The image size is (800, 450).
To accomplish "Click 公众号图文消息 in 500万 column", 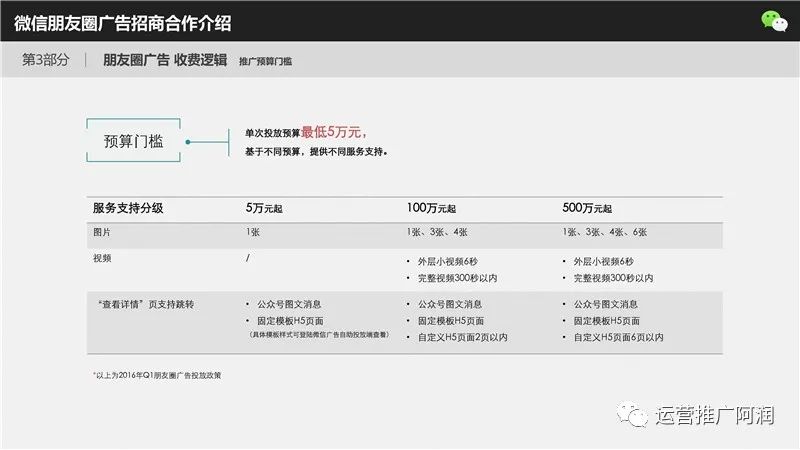I will point(605,304).
